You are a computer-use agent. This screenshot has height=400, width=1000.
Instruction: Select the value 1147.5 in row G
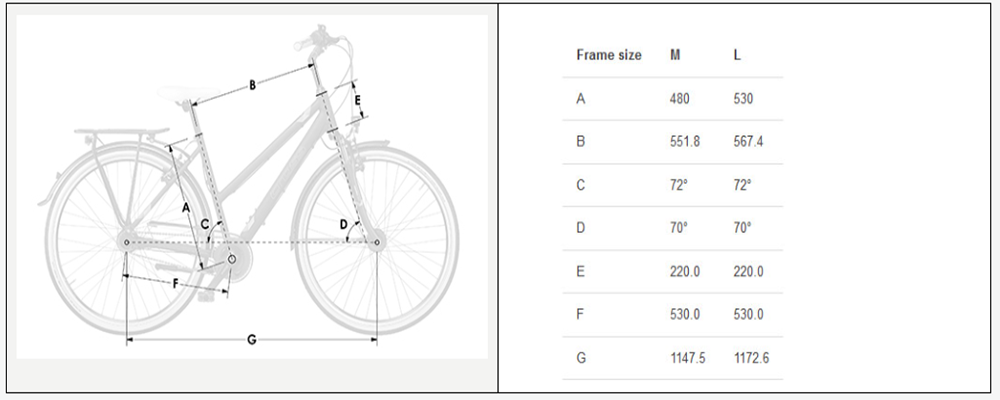tap(688, 358)
